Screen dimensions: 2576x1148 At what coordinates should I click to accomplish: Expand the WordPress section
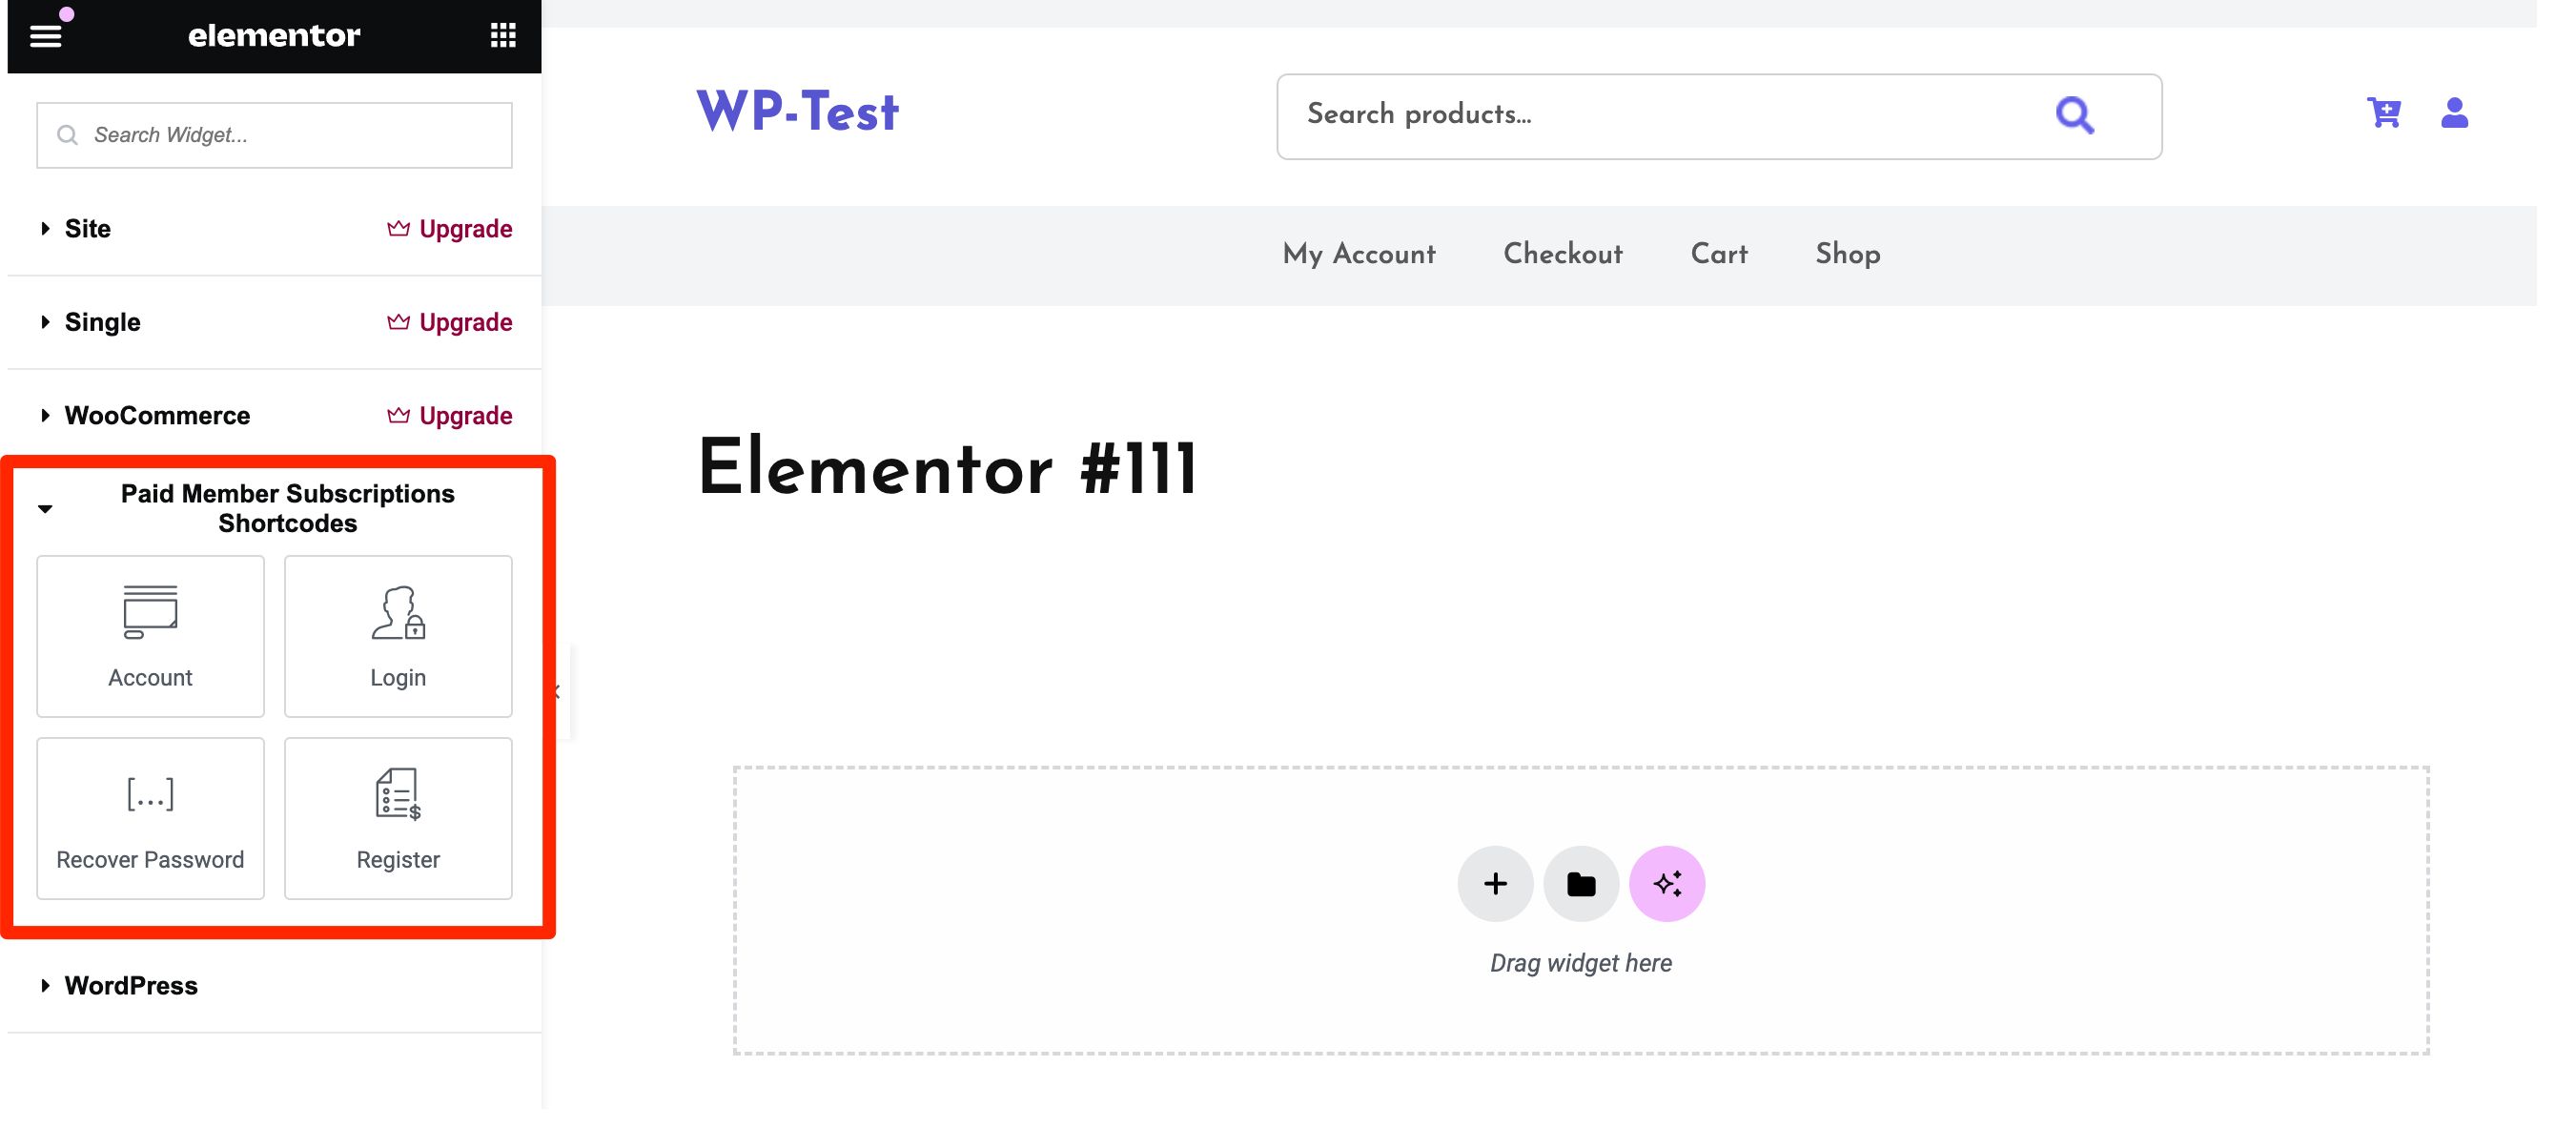(x=130, y=984)
